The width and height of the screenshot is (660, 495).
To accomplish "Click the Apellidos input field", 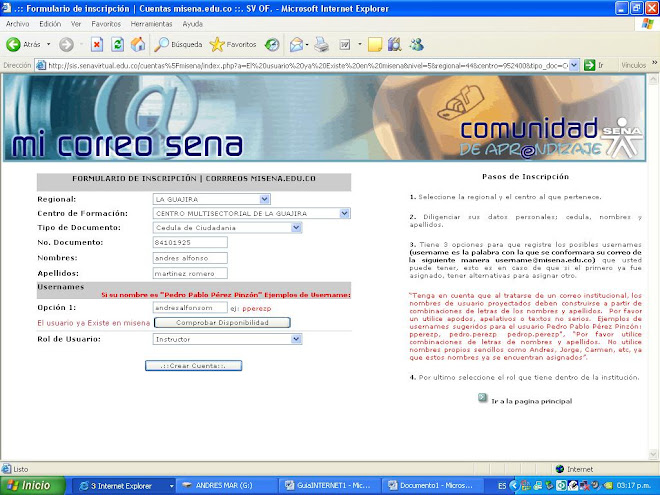I will point(190,273).
